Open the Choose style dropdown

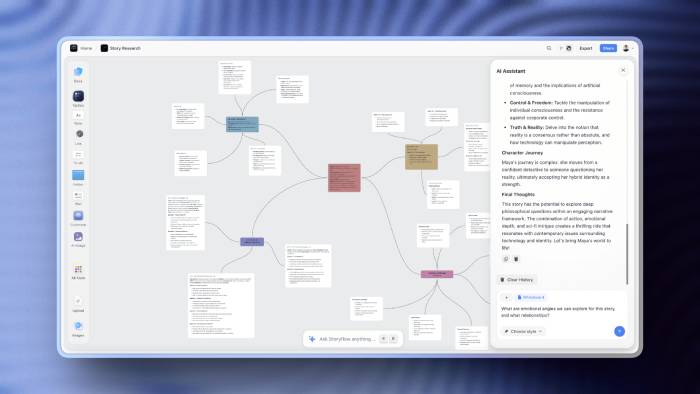point(523,332)
